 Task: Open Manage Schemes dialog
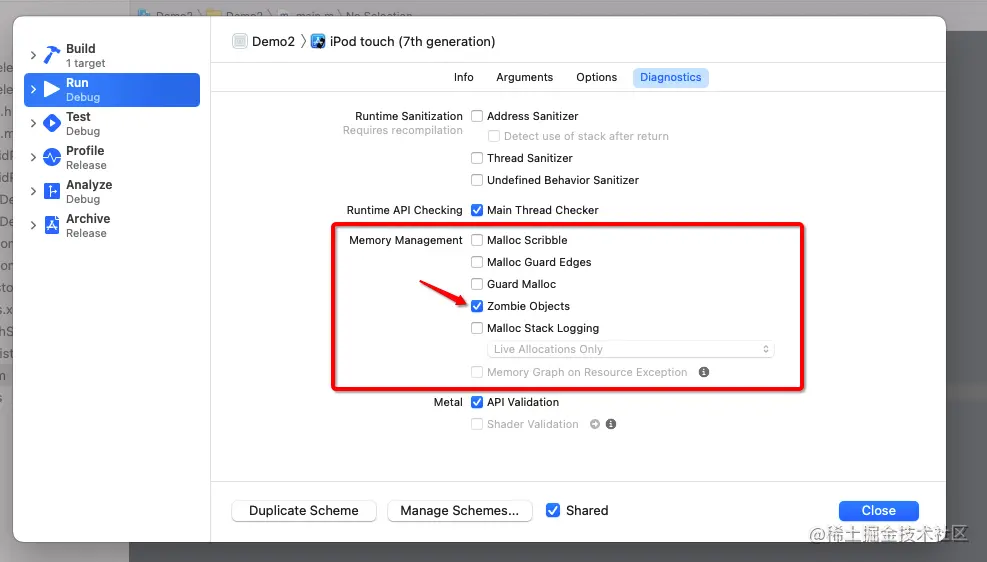point(460,510)
